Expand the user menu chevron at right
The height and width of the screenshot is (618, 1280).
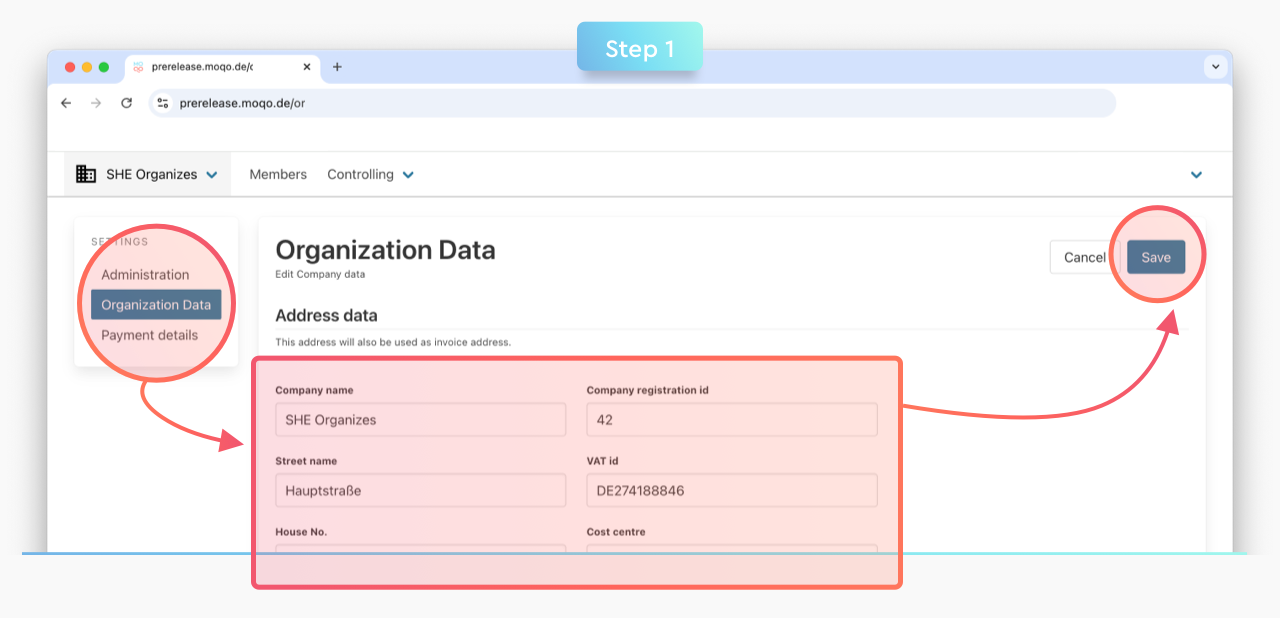(1196, 175)
